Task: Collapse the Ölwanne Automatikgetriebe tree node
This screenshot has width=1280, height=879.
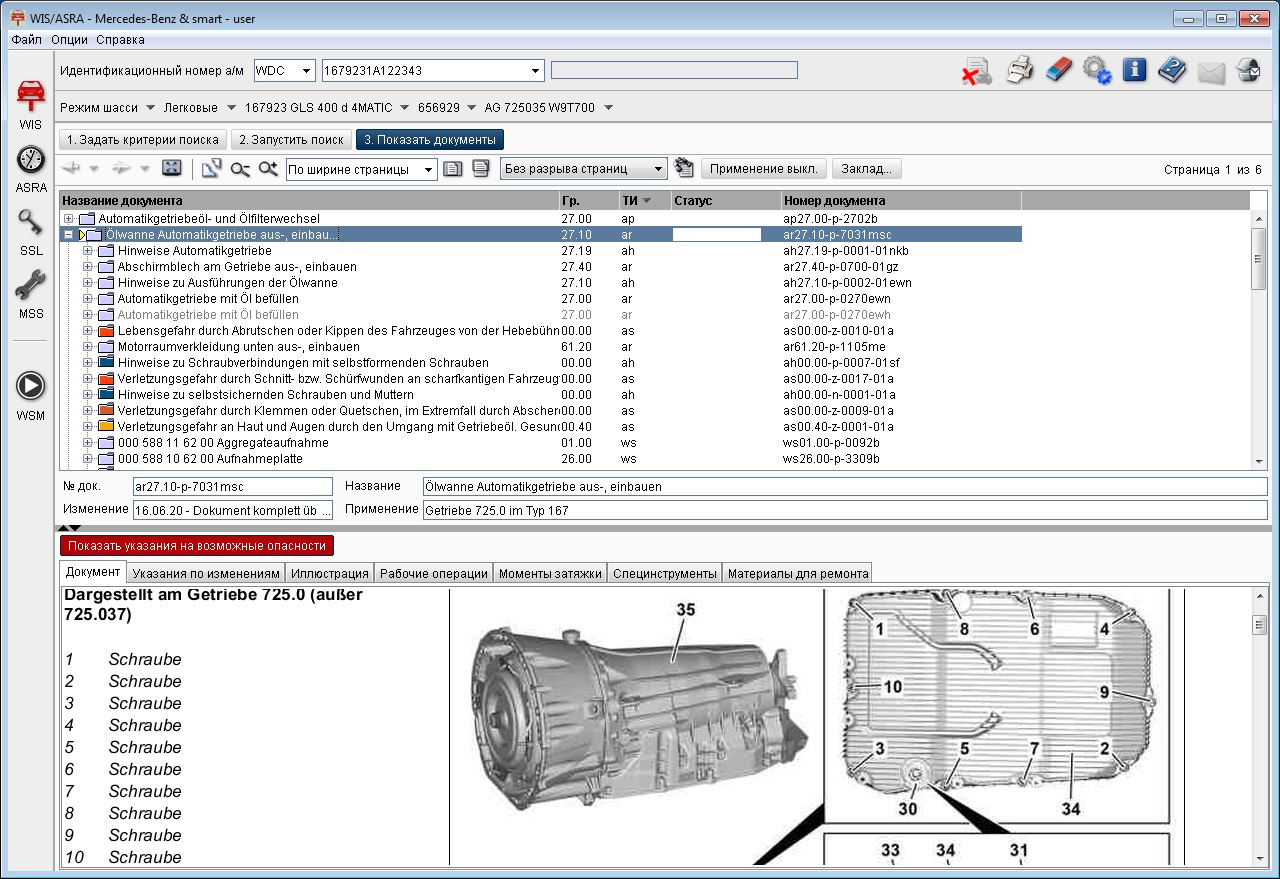Action: [68, 235]
